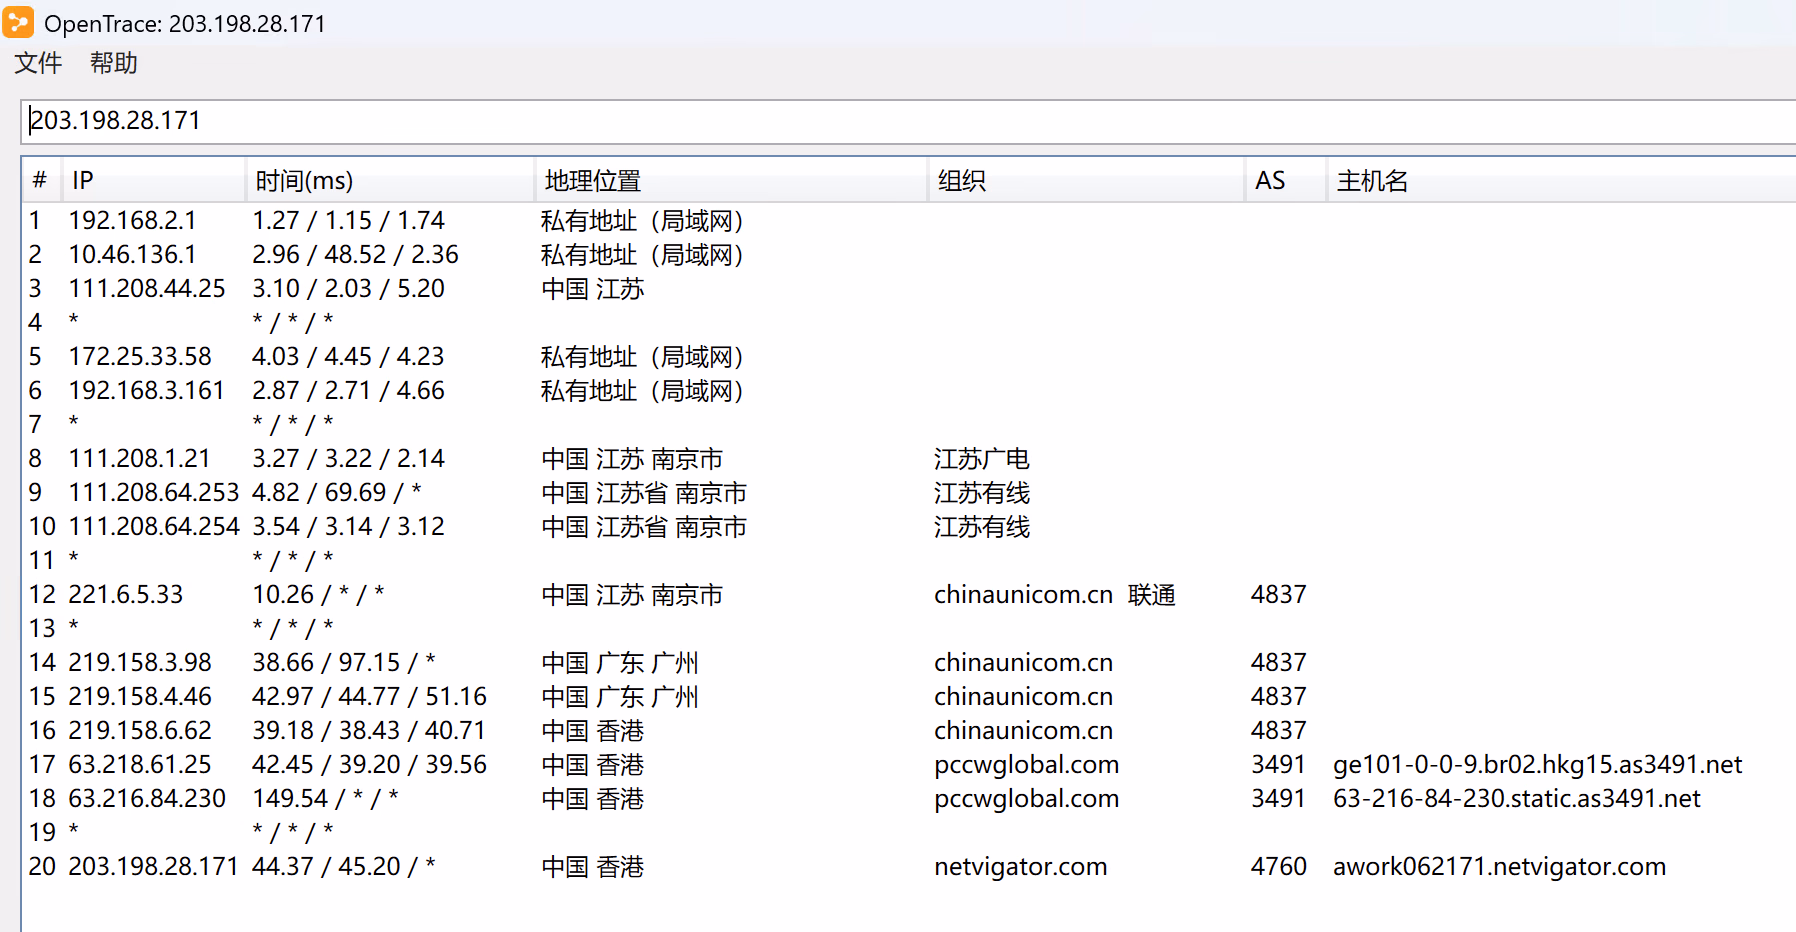Sort by the IP column header
Image resolution: width=1796 pixels, height=932 pixels.
point(83,181)
